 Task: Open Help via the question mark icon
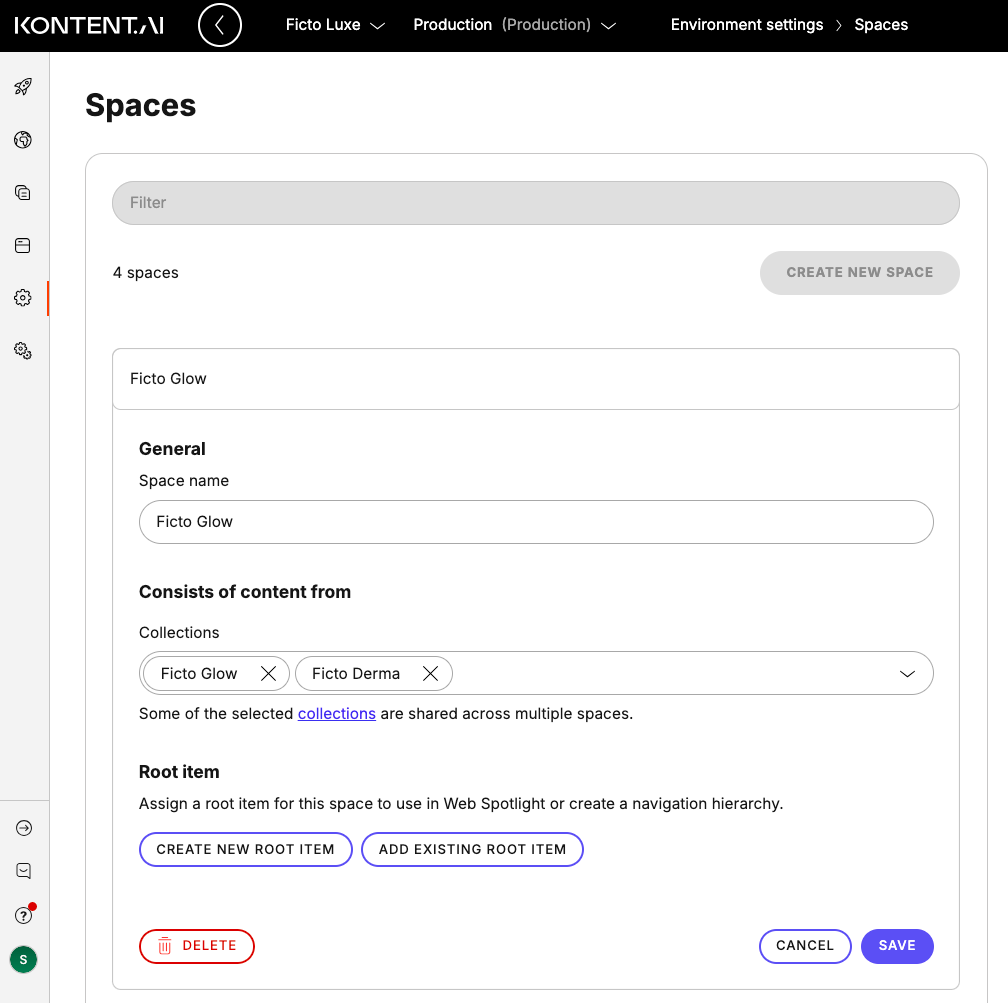pyautogui.click(x=23, y=914)
